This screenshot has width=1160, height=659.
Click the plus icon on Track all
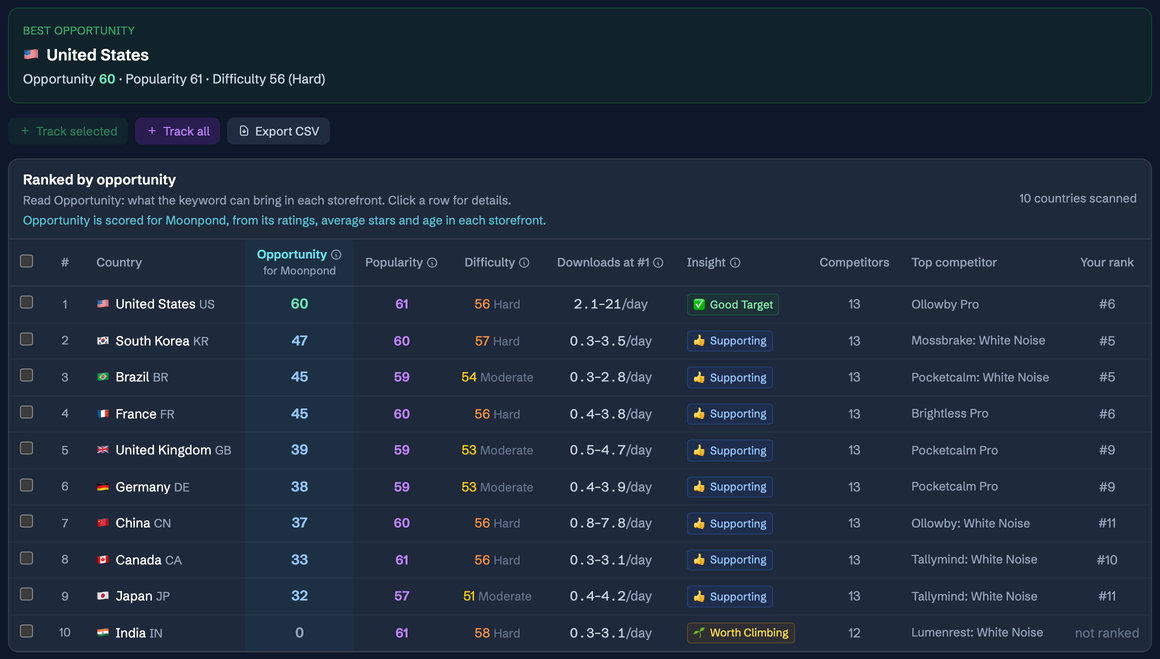click(x=152, y=131)
